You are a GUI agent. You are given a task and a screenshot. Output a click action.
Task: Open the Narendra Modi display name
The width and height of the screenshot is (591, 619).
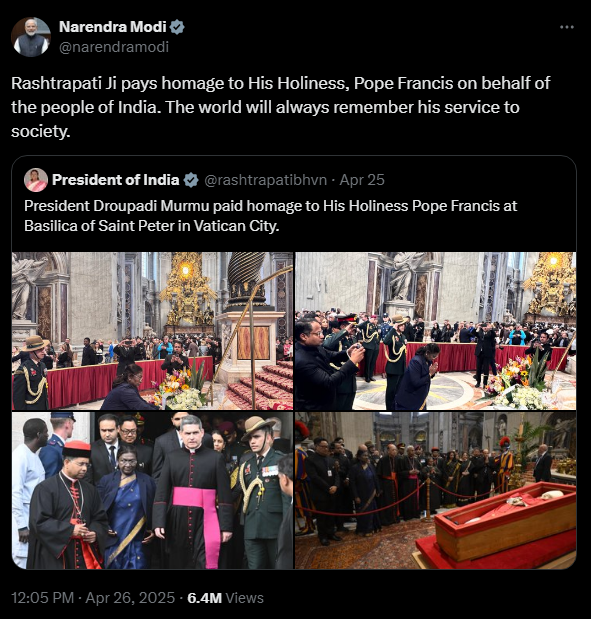113,27
